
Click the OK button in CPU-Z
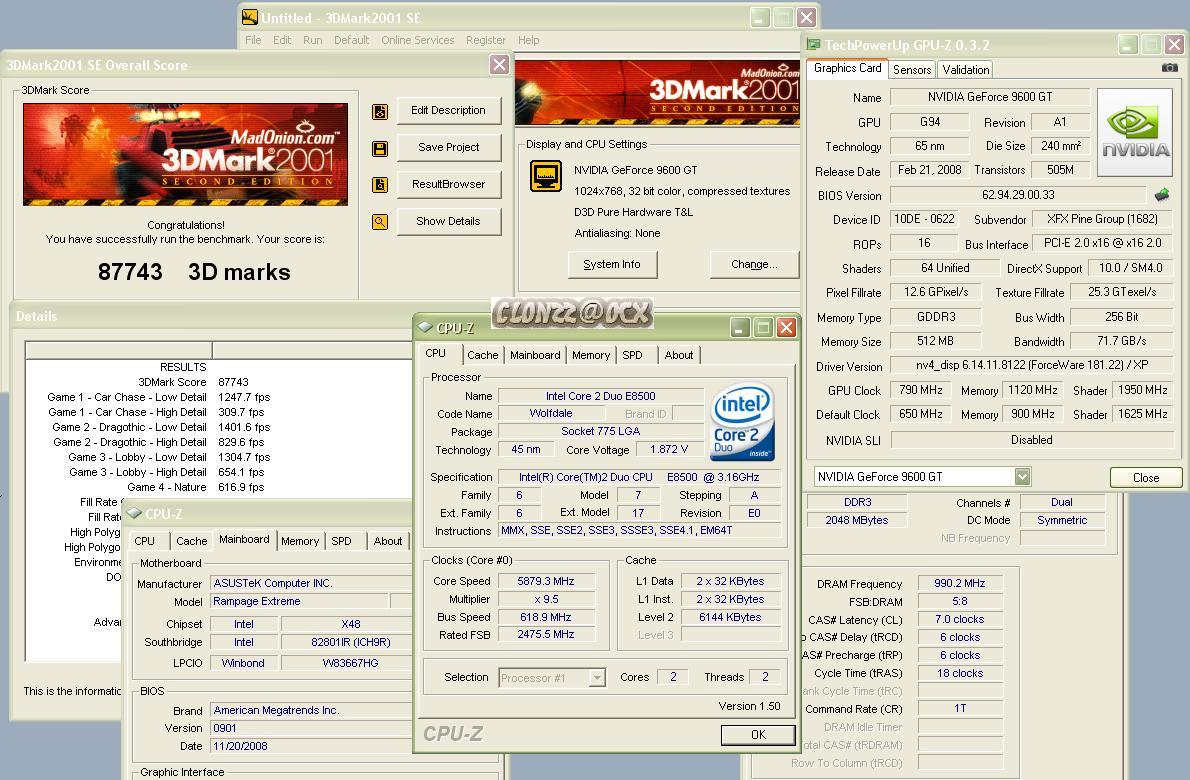(x=758, y=734)
